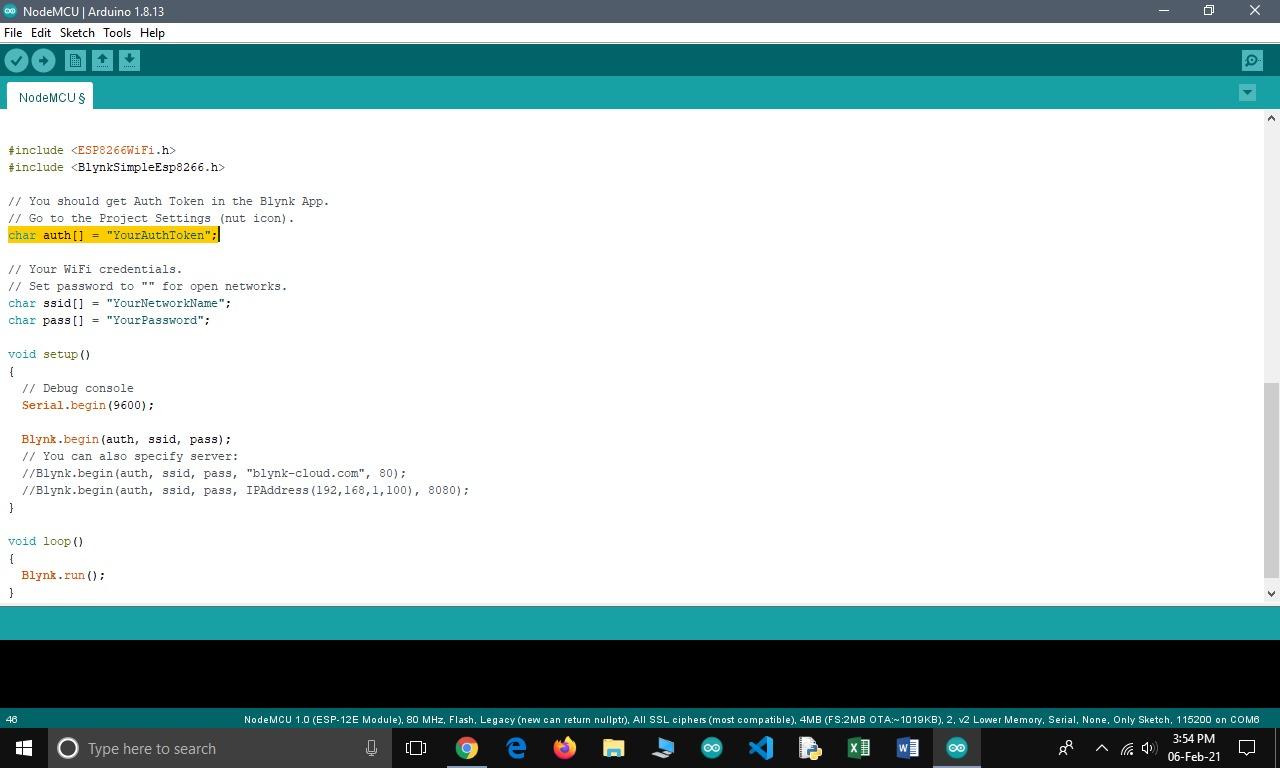Click the line number 46 in status bar
Viewport: 1280px width, 768px height.
click(12, 719)
